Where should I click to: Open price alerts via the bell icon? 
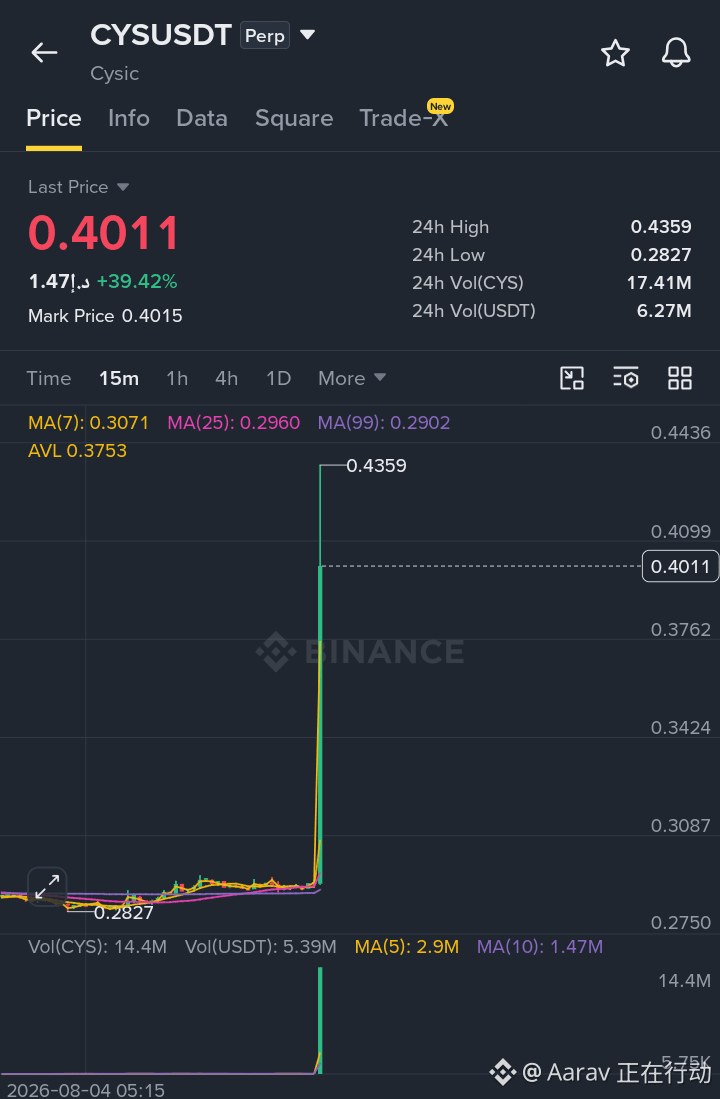pyautogui.click(x=676, y=53)
